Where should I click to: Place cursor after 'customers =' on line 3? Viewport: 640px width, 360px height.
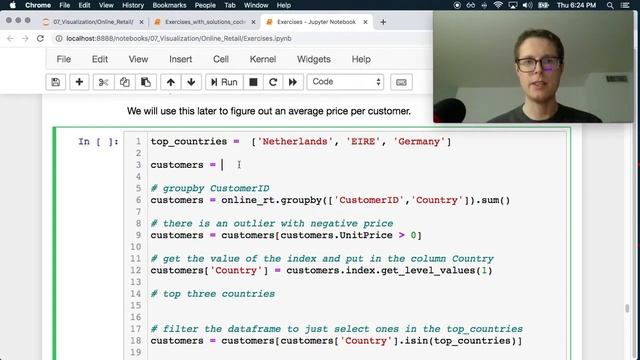[x=222, y=165]
